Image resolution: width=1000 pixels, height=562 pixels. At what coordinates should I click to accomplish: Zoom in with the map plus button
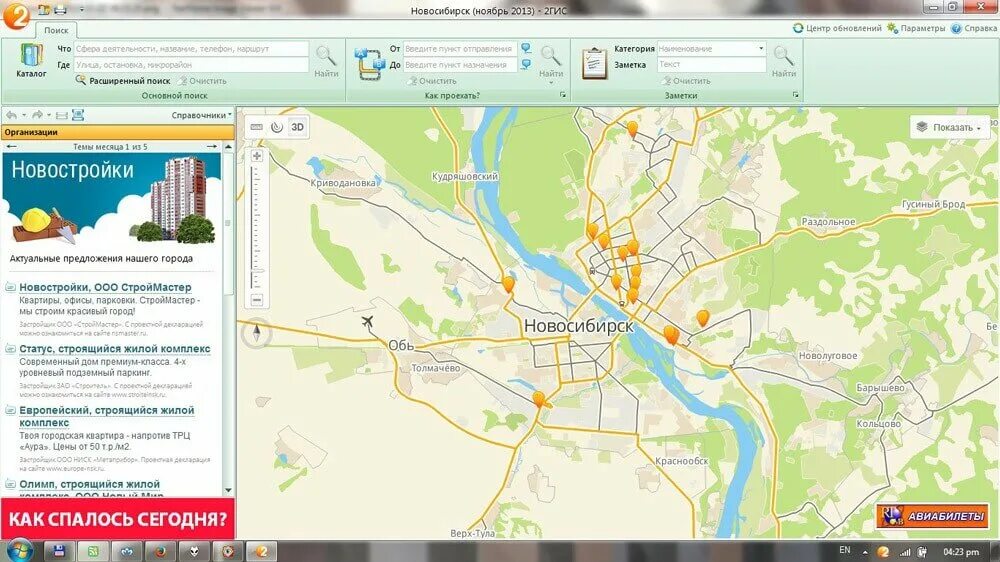tap(257, 156)
